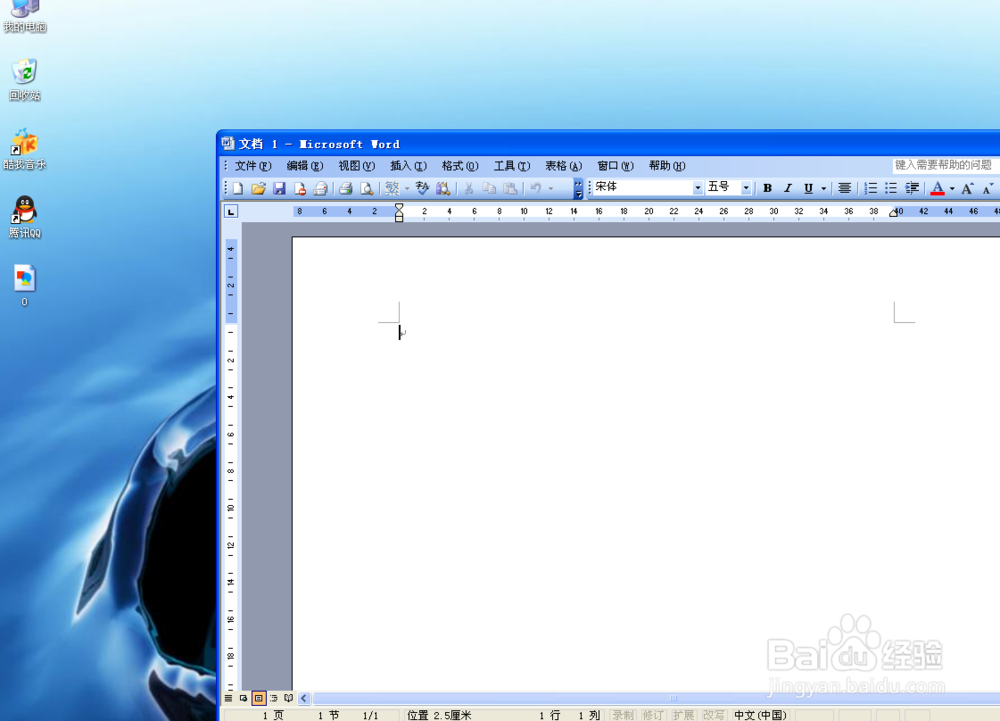Expand Standard toolbar options chevron
The image size is (1000, 721).
[578, 188]
